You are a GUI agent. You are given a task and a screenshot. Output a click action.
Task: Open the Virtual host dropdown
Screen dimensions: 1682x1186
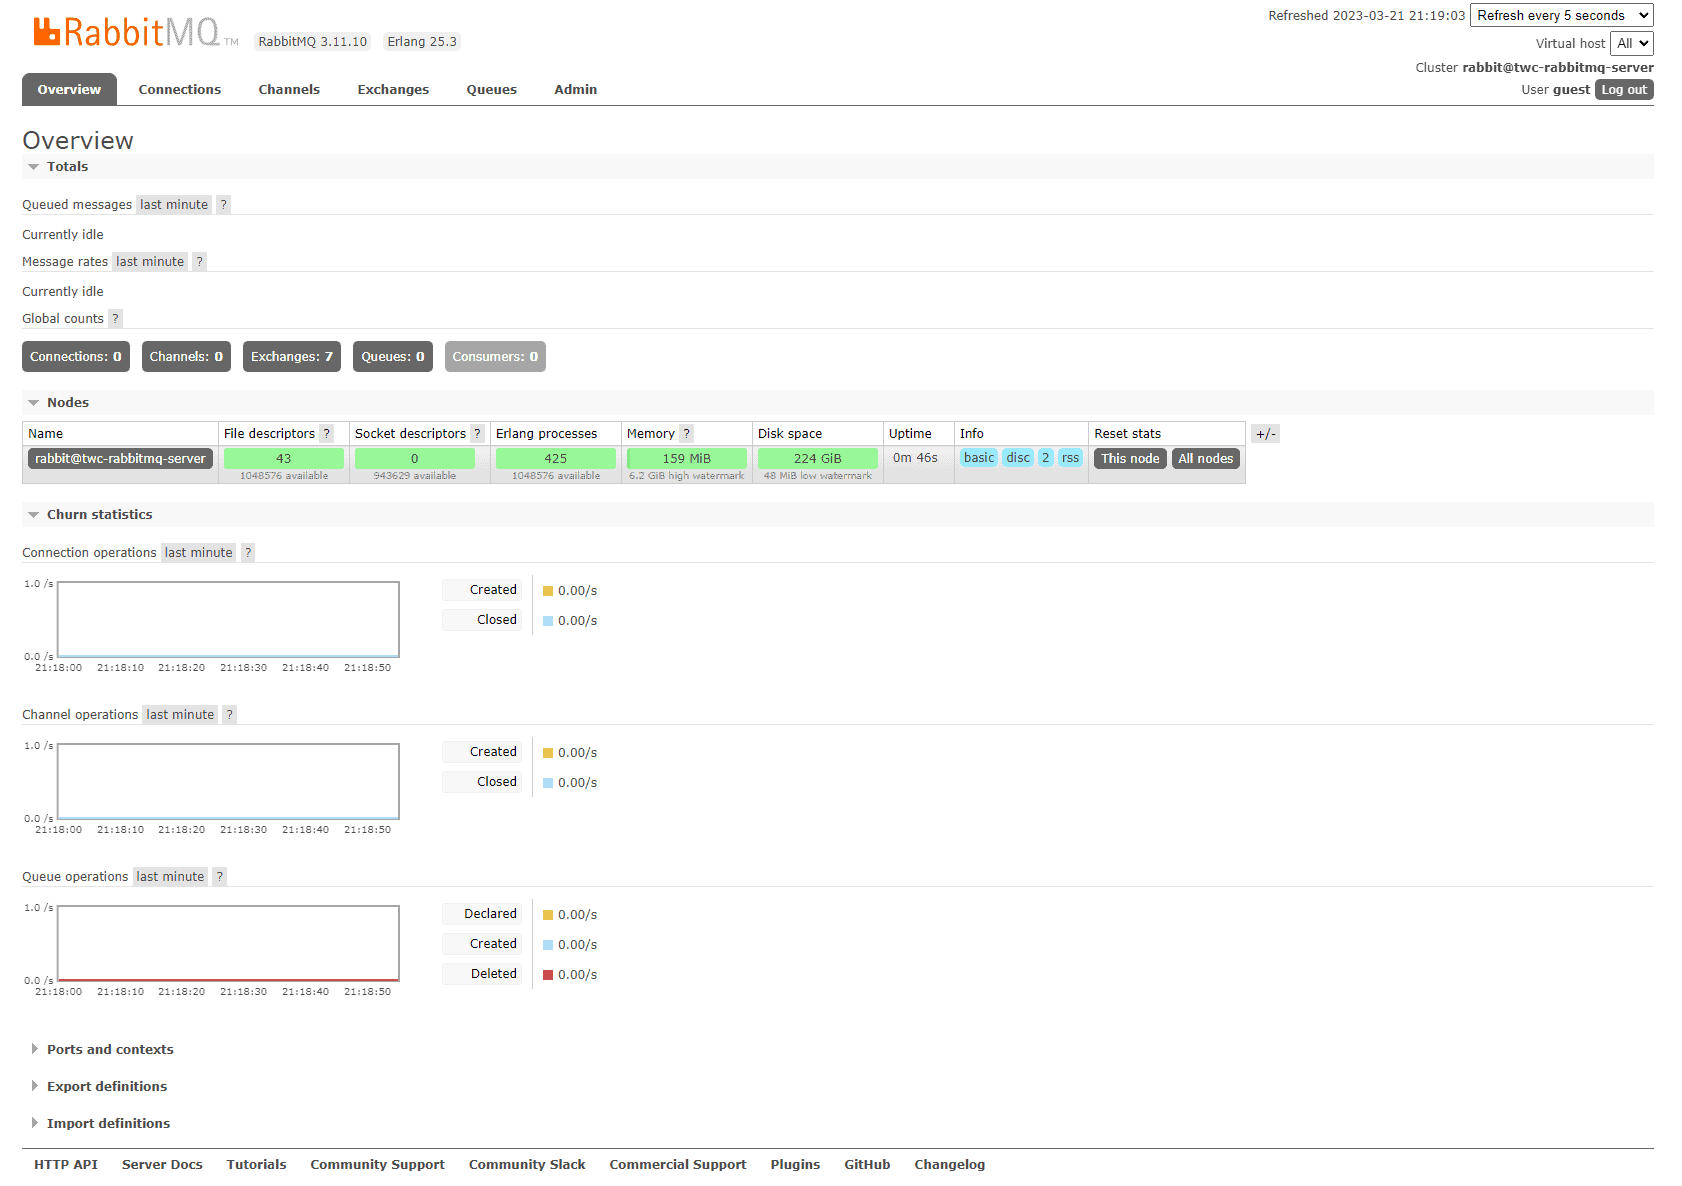[x=1632, y=43]
